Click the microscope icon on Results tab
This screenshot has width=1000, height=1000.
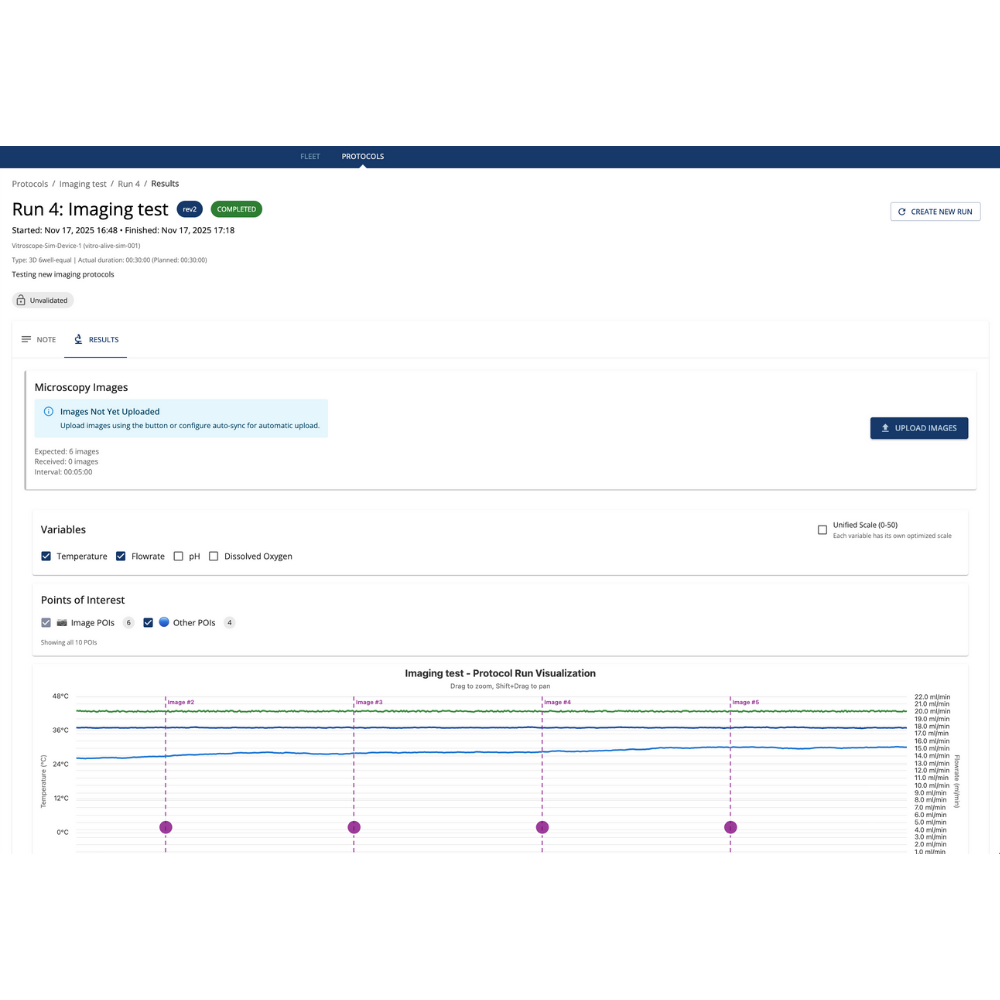point(78,339)
